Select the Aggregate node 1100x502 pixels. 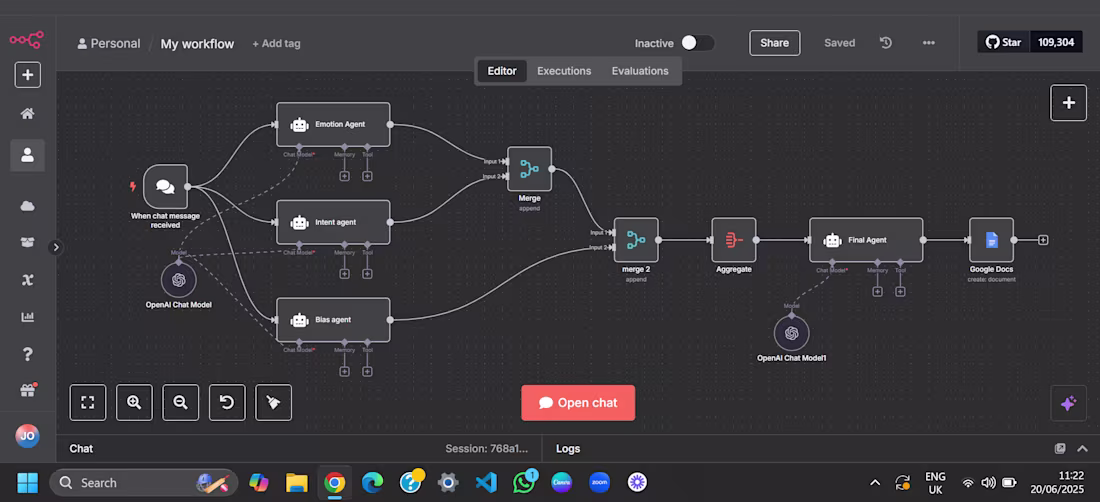[x=734, y=240]
